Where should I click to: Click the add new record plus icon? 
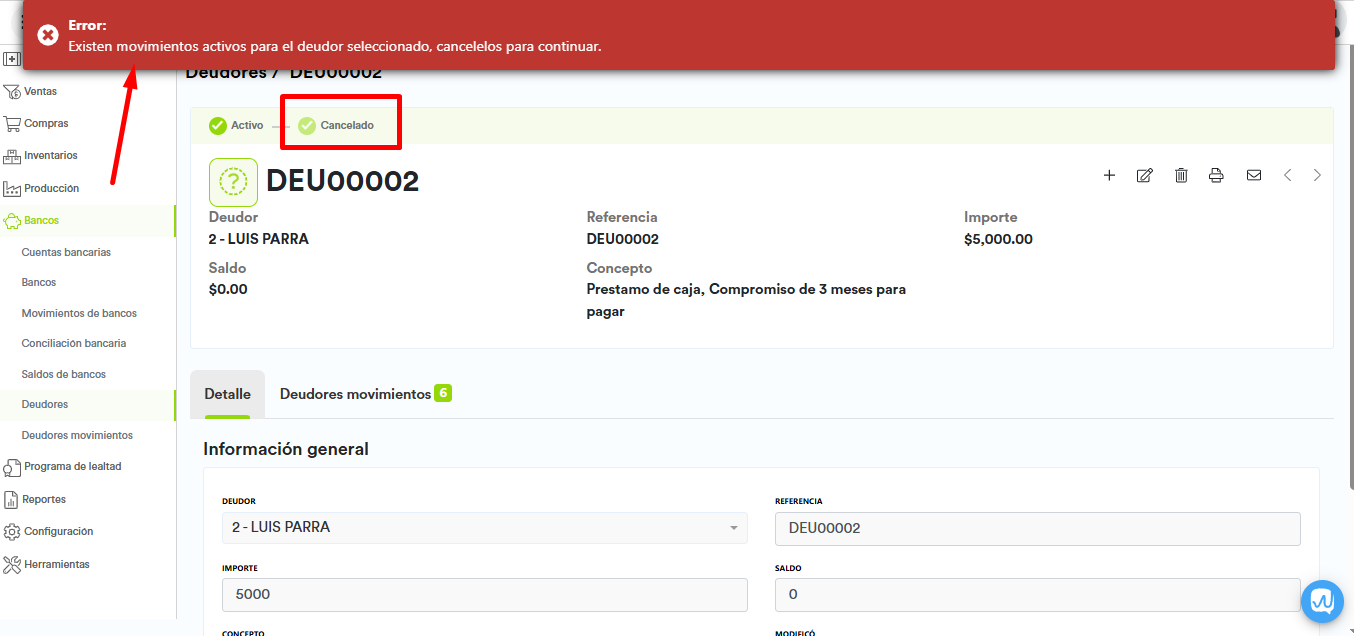pyautogui.click(x=1109, y=175)
